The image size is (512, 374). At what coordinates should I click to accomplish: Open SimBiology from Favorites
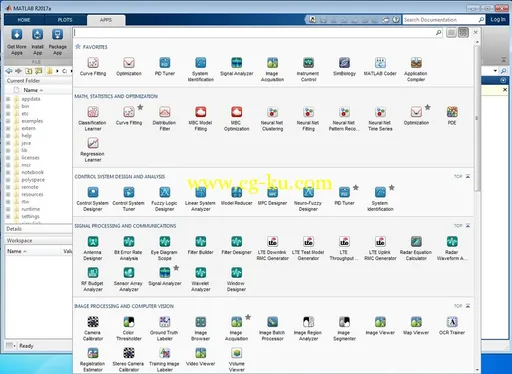(x=344, y=66)
